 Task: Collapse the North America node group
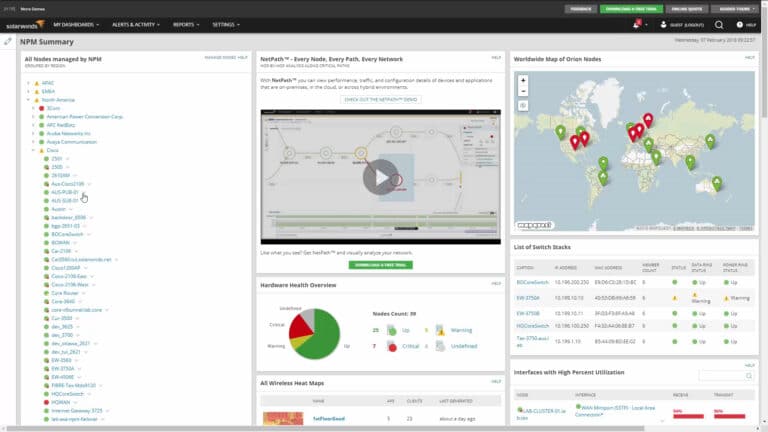(x=28, y=99)
